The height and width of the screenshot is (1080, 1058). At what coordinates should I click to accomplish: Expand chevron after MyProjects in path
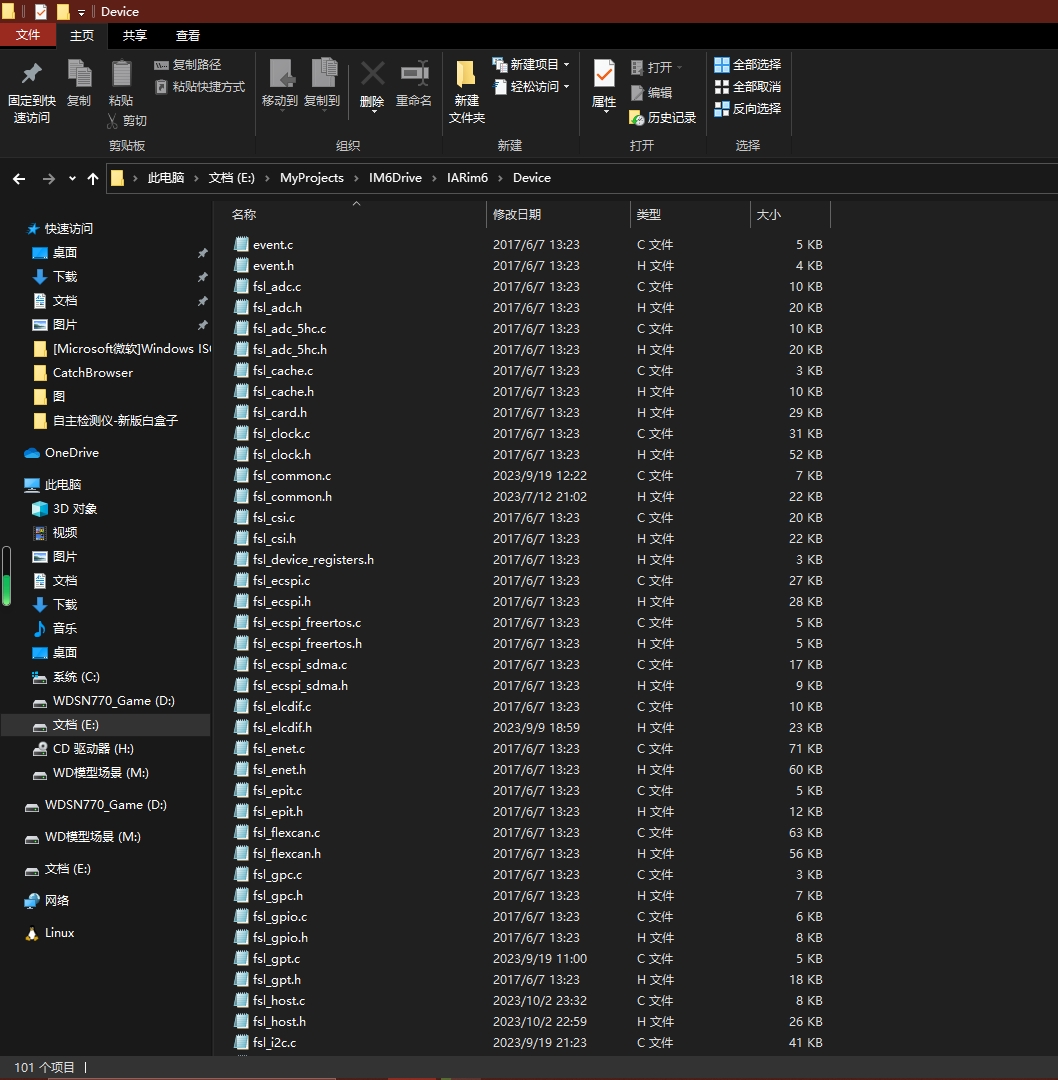click(x=356, y=178)
